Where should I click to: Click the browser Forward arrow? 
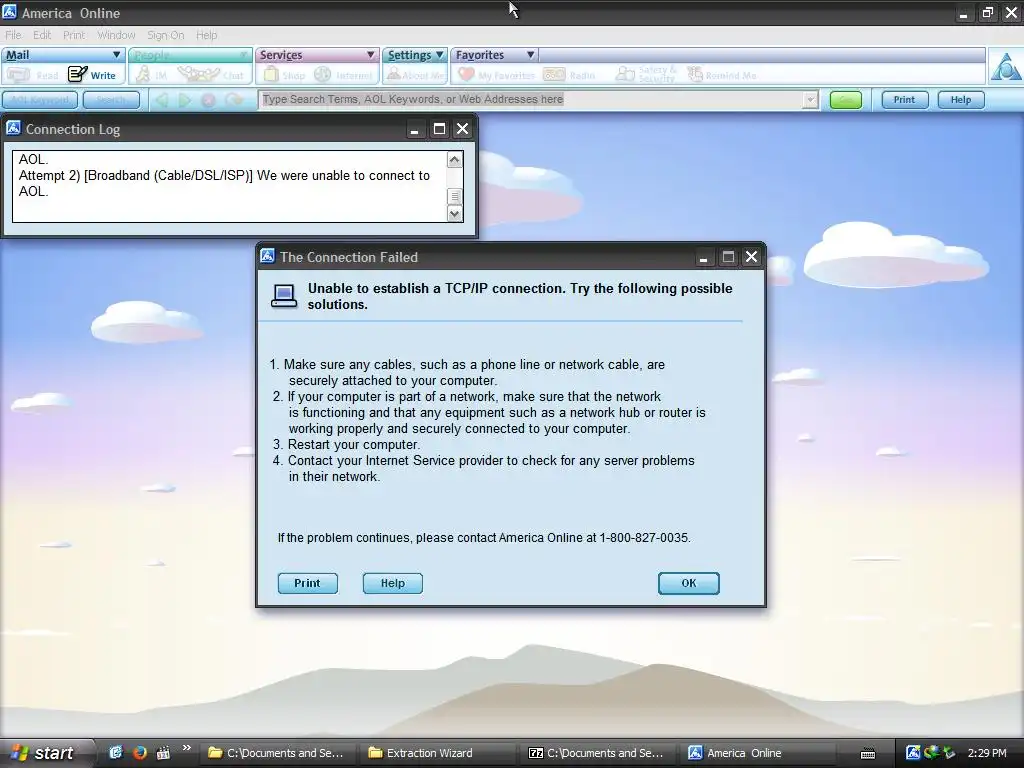(185, 100)
